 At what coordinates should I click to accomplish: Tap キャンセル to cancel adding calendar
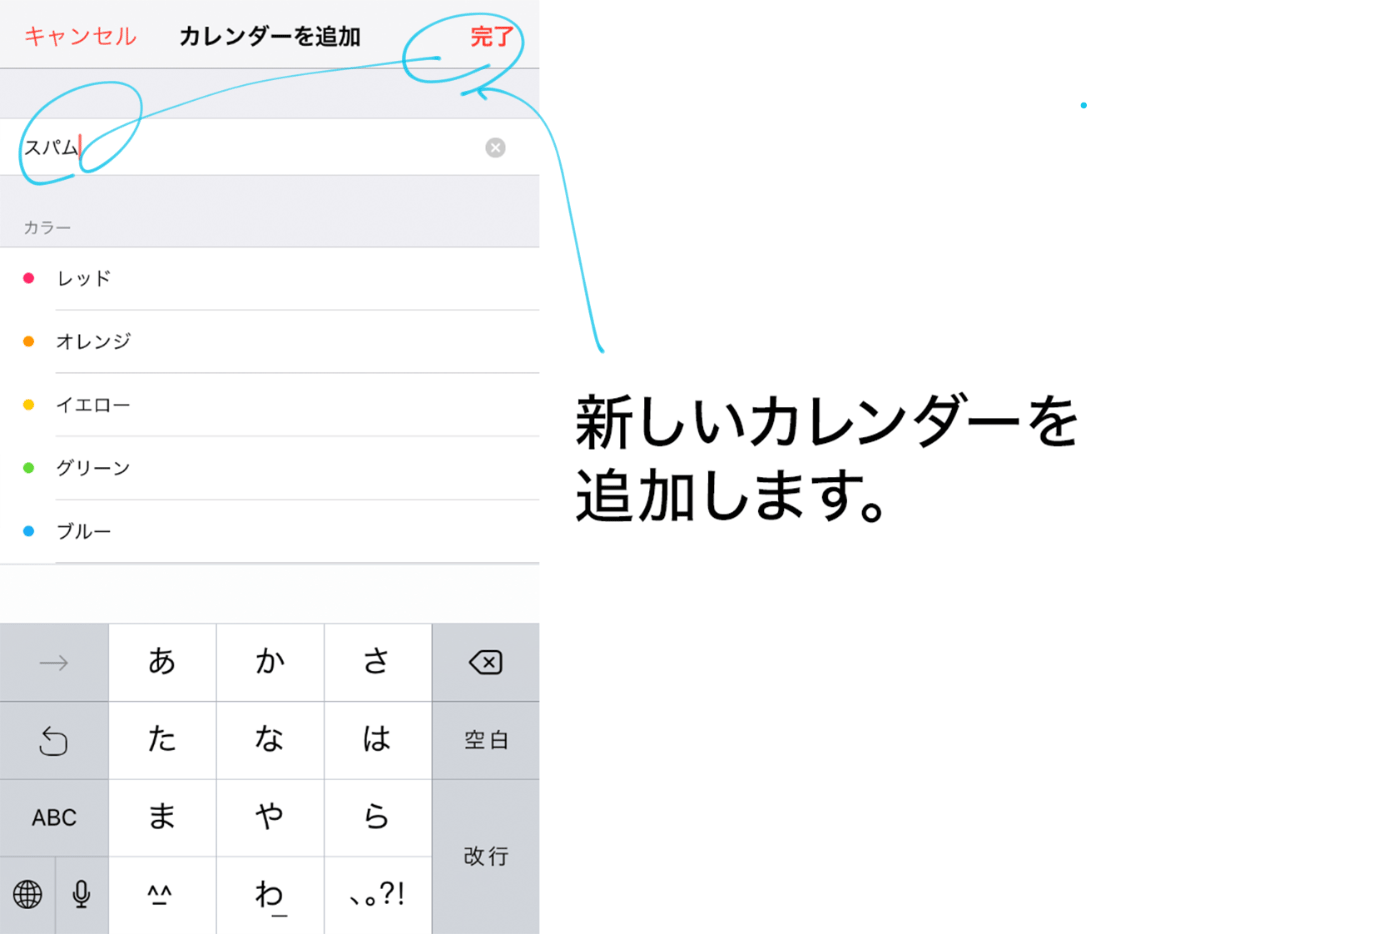coord(80,37)
